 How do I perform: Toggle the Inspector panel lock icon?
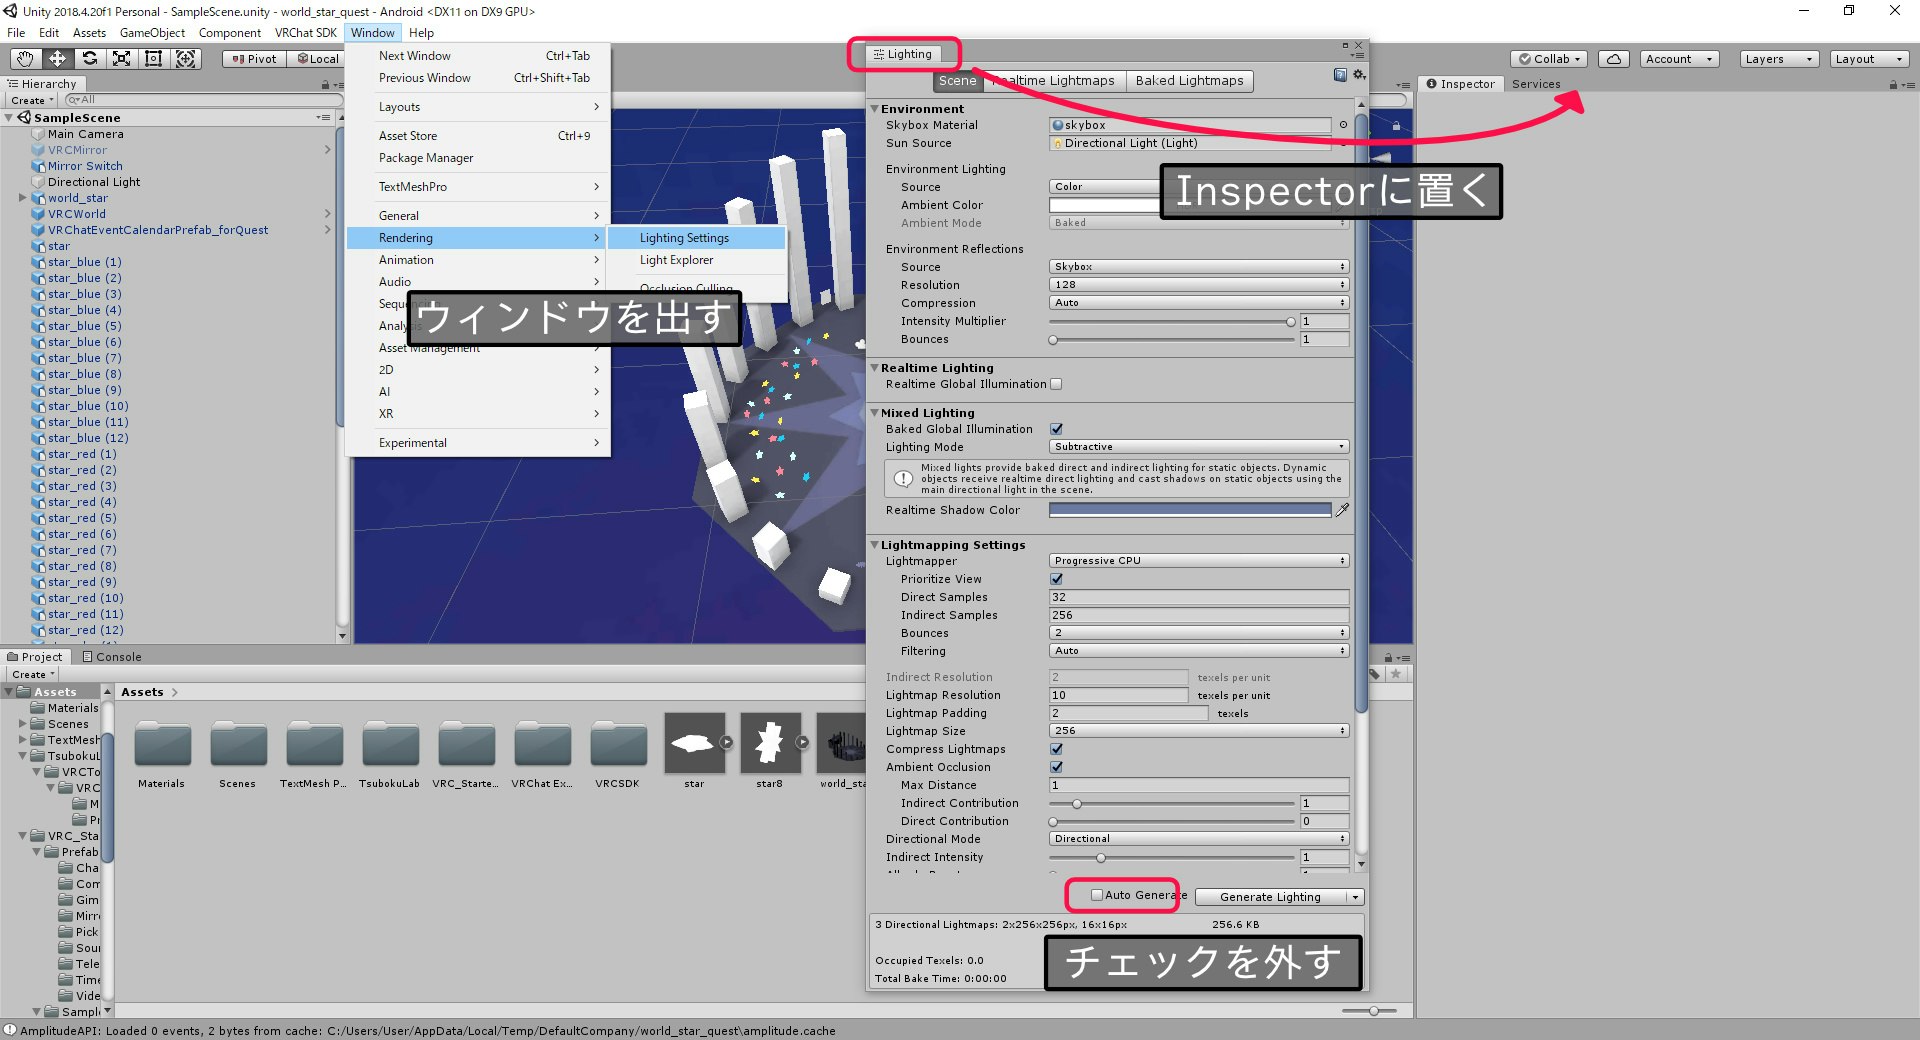click(x=1893, y=85)
